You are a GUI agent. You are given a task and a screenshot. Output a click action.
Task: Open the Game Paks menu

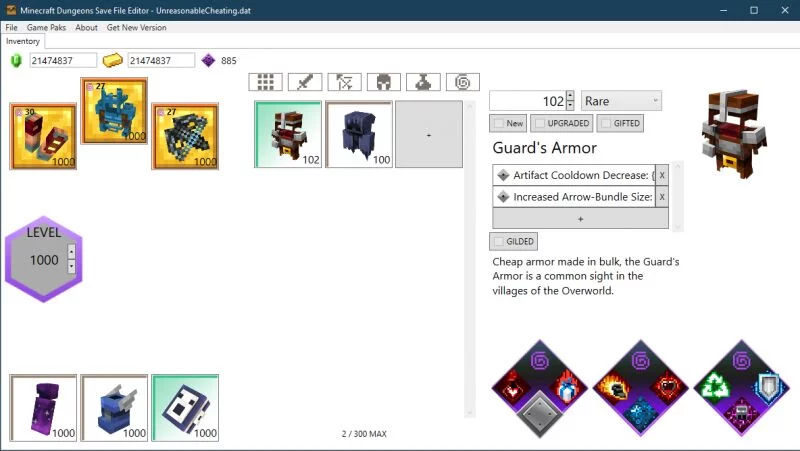pyautogui.click(x=46, y=28)
